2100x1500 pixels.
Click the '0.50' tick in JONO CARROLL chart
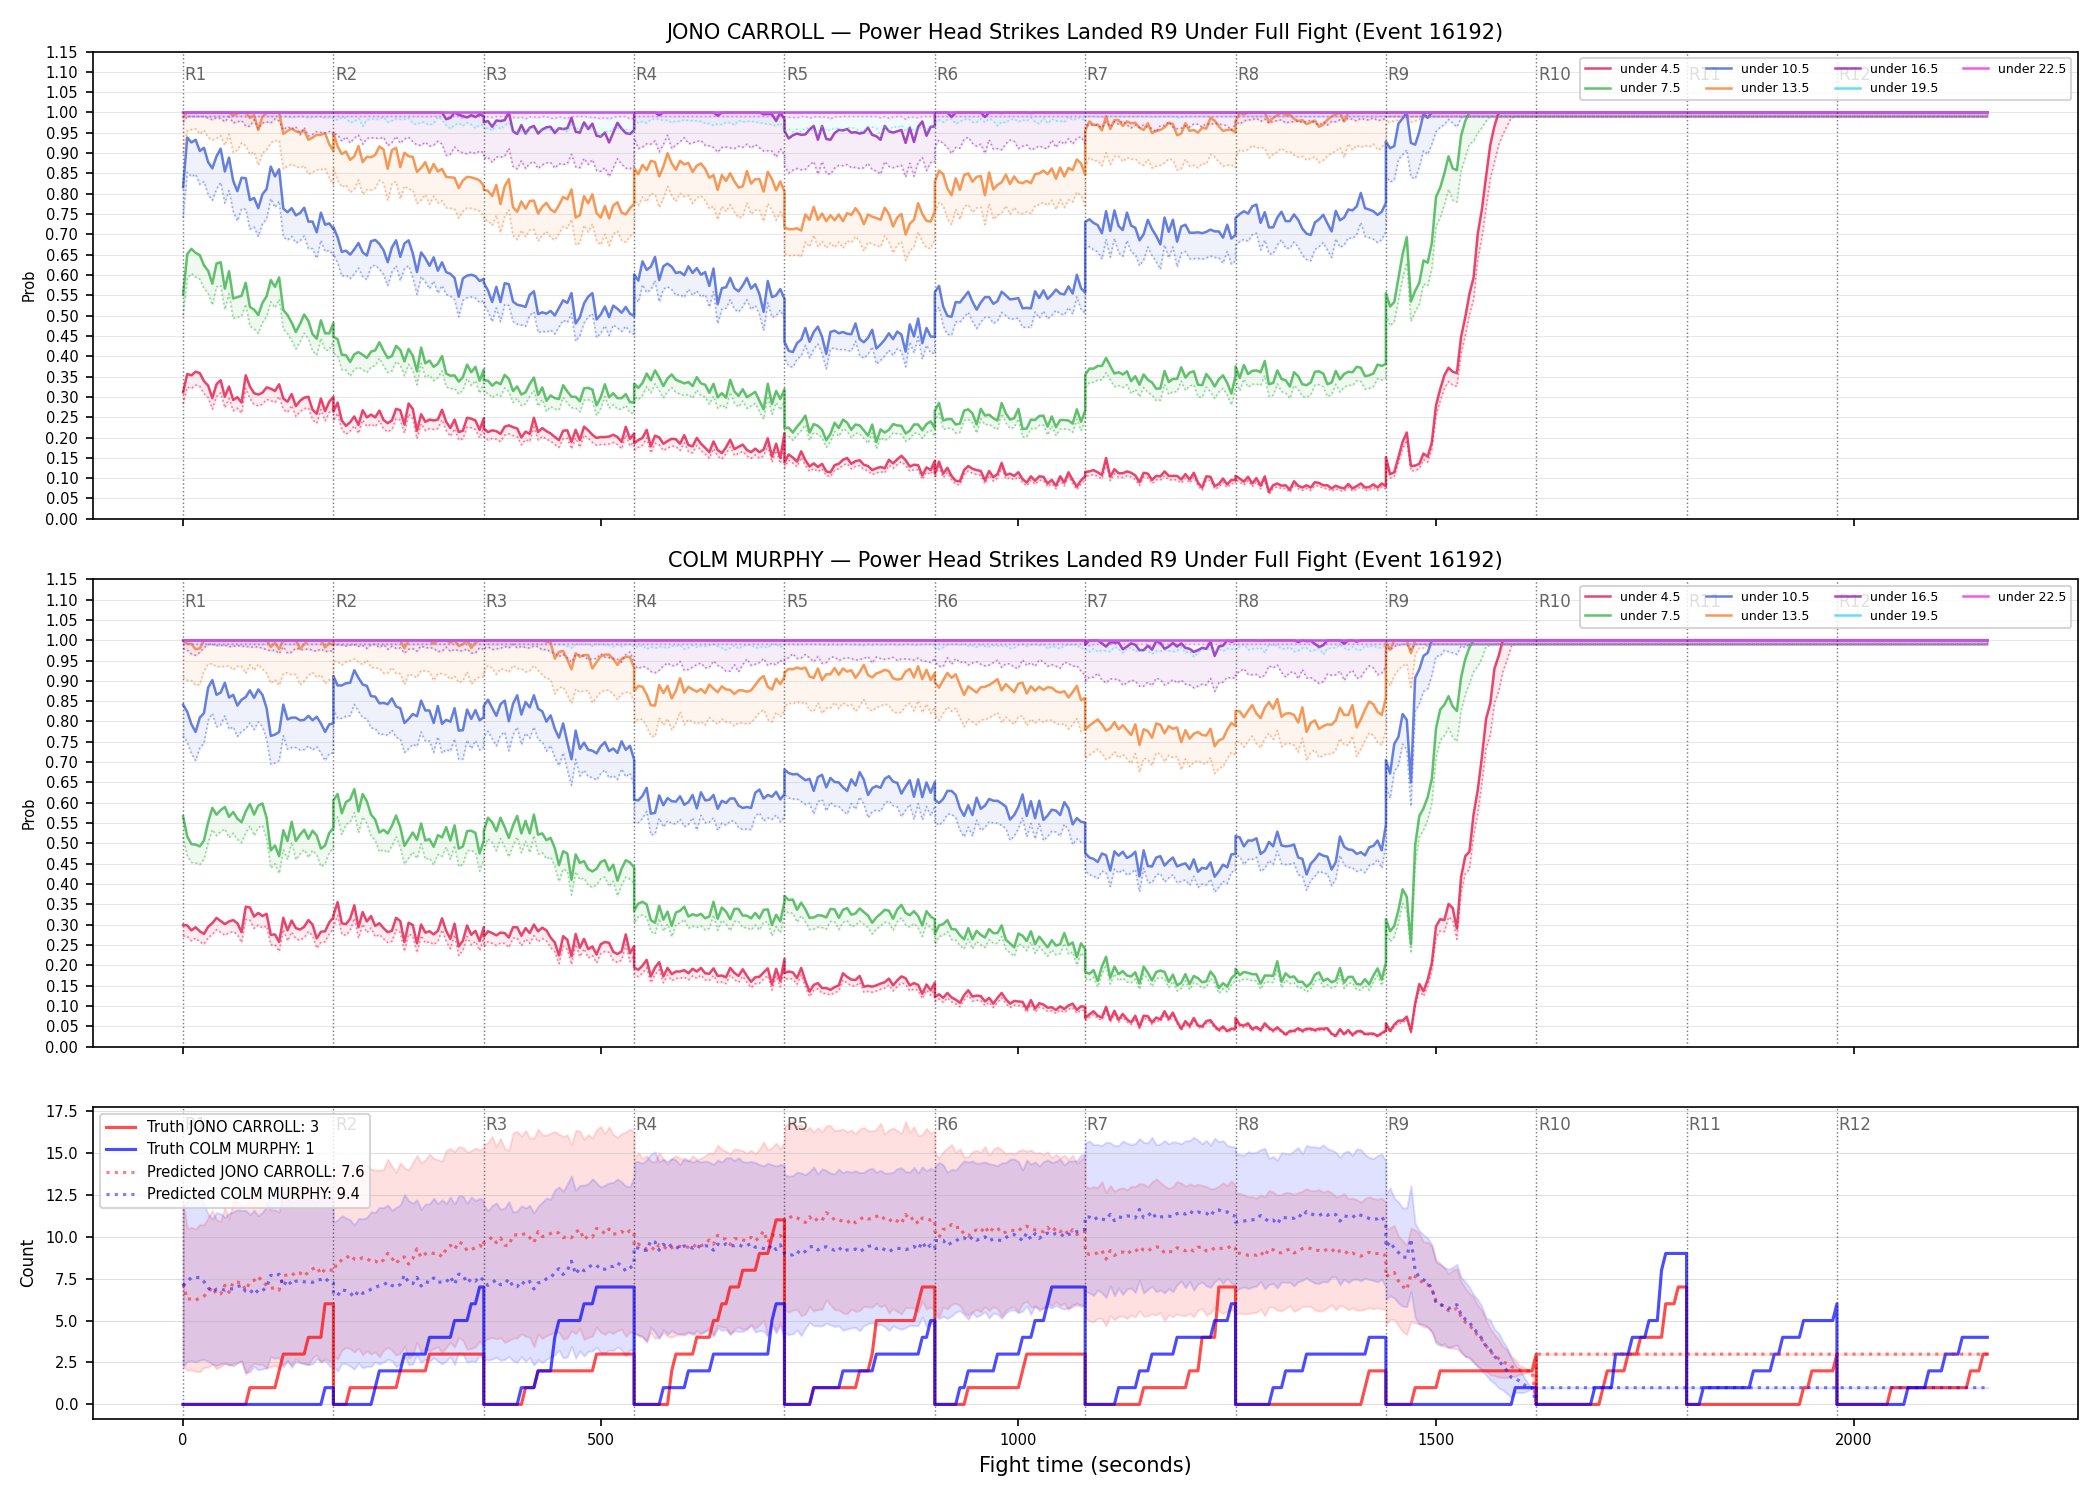[62, 316]
